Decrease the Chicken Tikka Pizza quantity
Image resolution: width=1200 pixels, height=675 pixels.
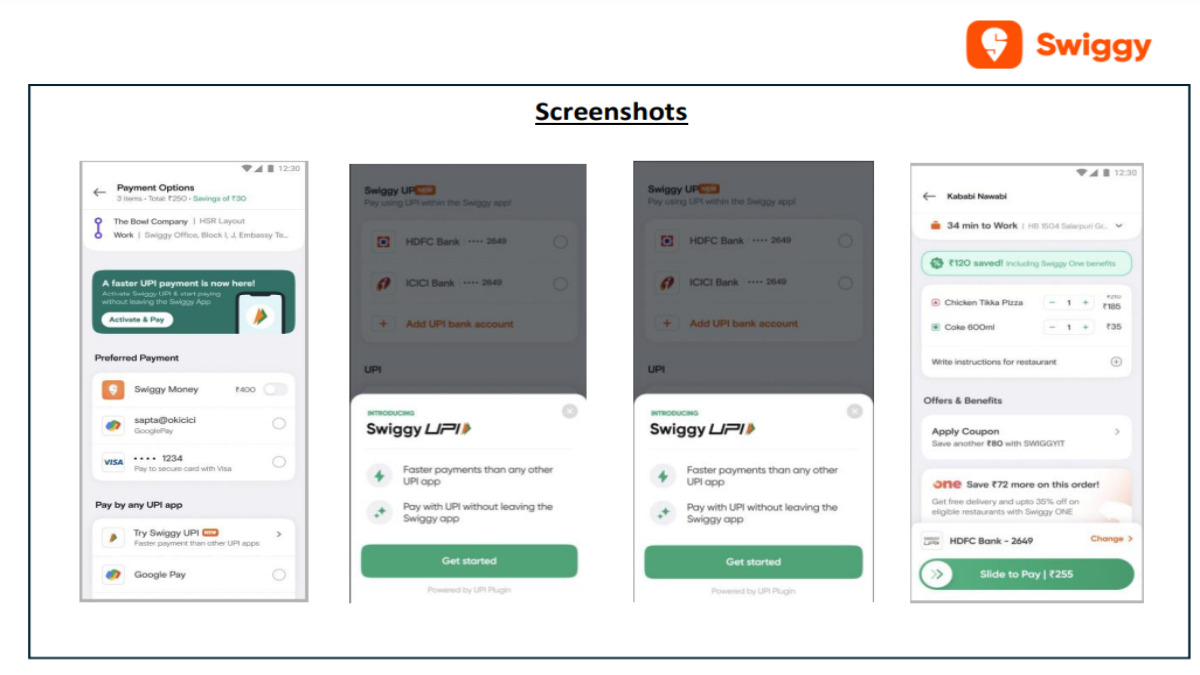(1051, 302)
